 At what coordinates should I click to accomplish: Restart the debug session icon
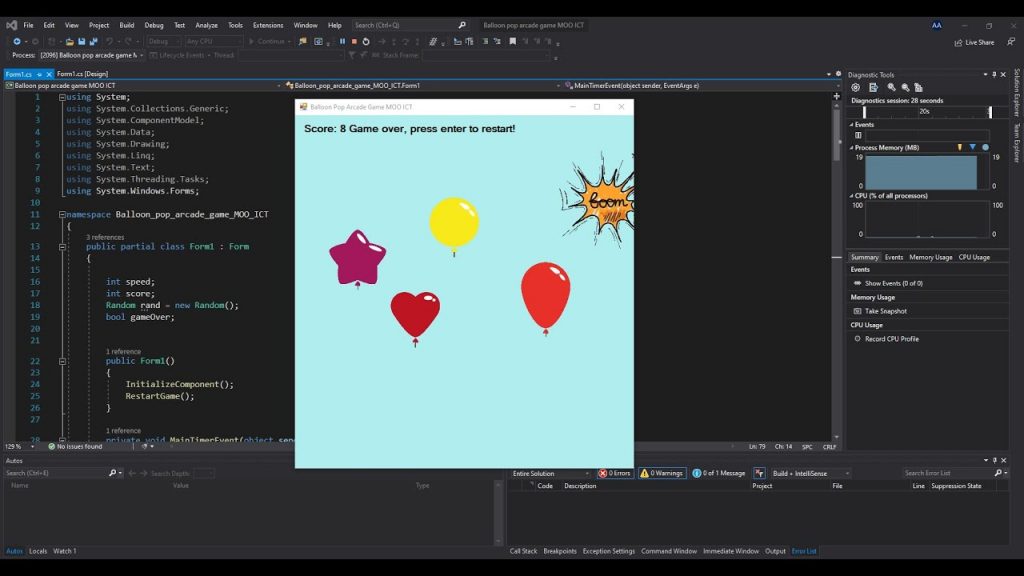[366, 41]
